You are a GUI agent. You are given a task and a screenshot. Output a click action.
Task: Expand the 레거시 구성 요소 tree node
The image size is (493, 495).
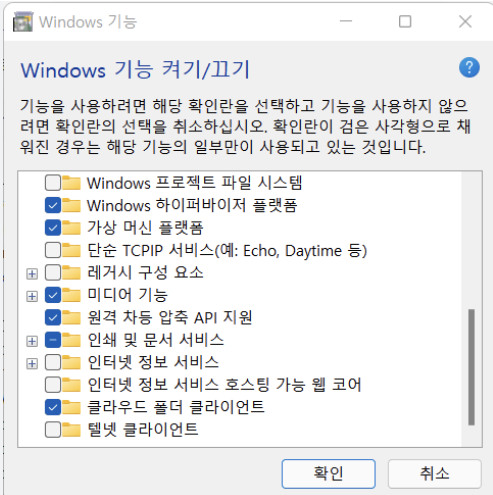pyautogui.click(x=32, y=274)
